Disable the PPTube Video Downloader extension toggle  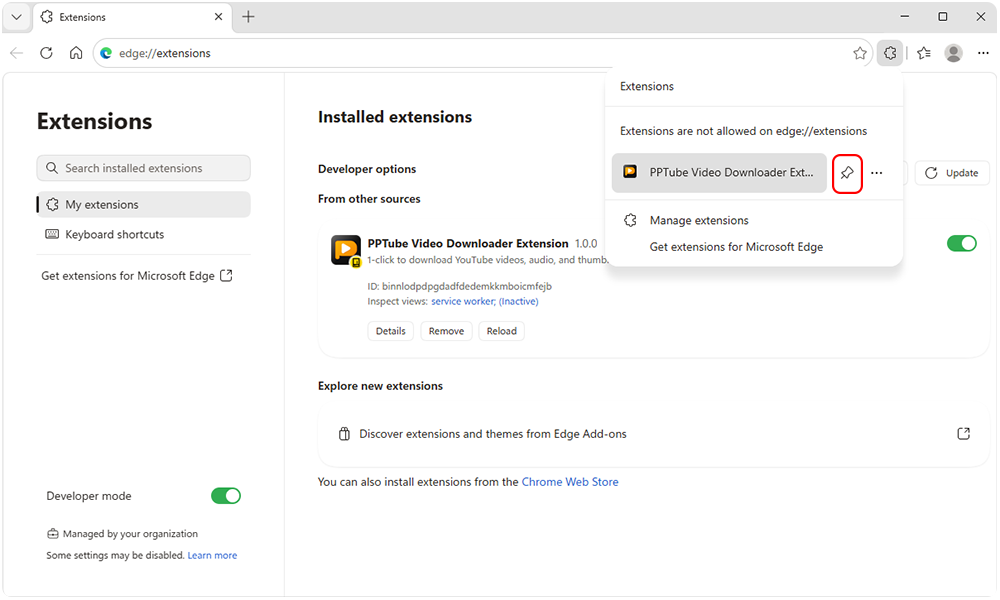click(962, 244)
